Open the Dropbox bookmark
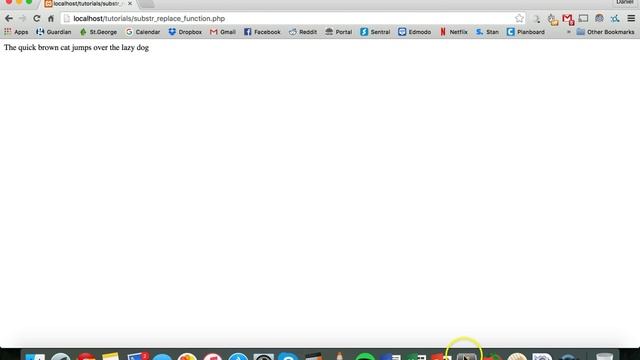This screenshot has width=640, height=360. pos(185,32)
